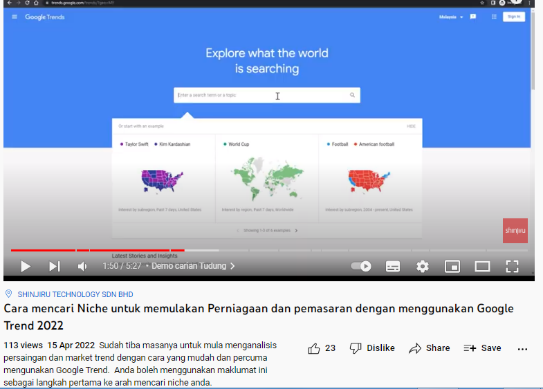Open video settings gear

(422, 266)
